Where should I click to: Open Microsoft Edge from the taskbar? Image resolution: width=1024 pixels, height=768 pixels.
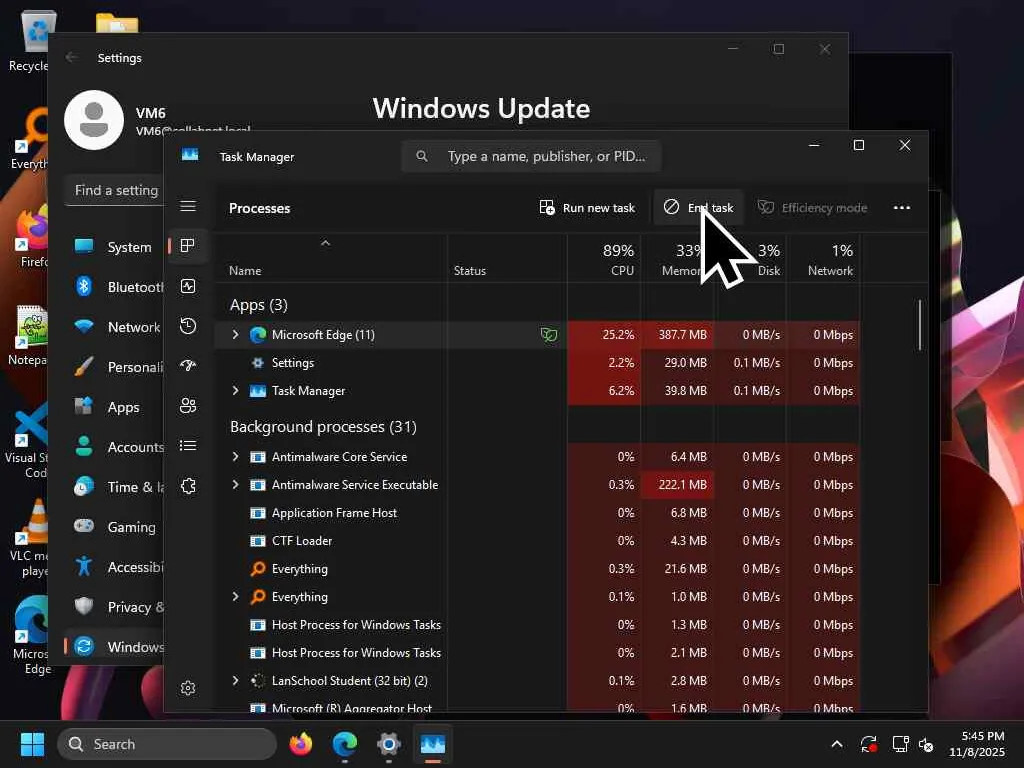pos(345,744)
